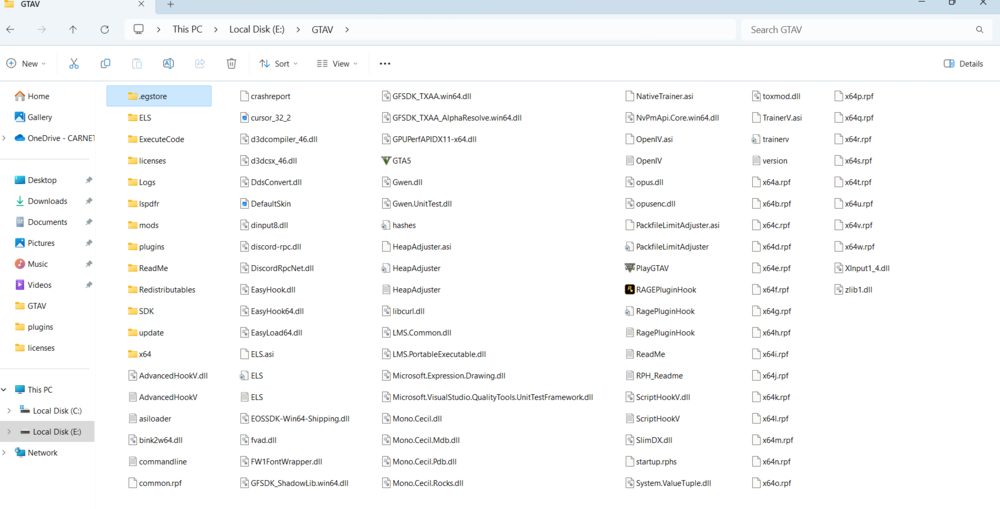
Task: Expand the Local Disk (C:) node
Action: click(8, 411)
